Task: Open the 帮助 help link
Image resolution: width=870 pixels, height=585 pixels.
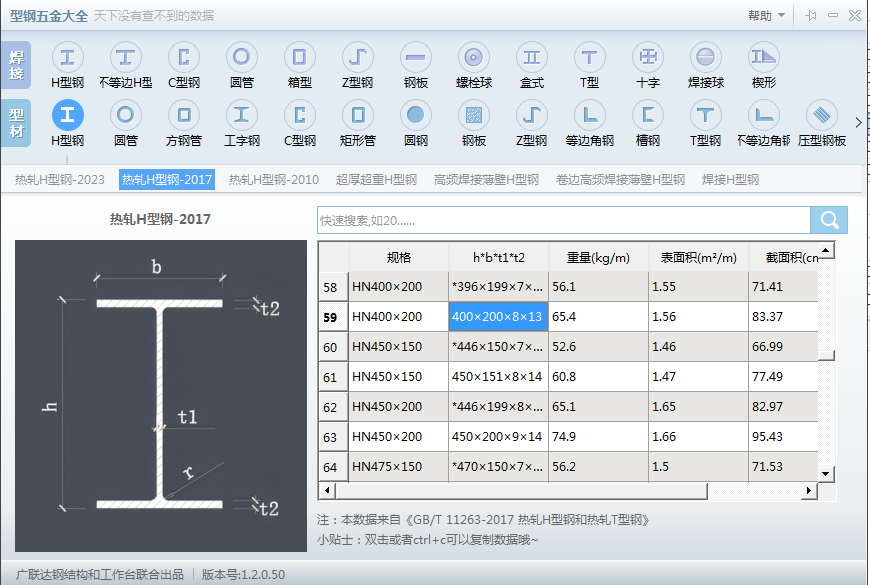Action: click(757, 14)
